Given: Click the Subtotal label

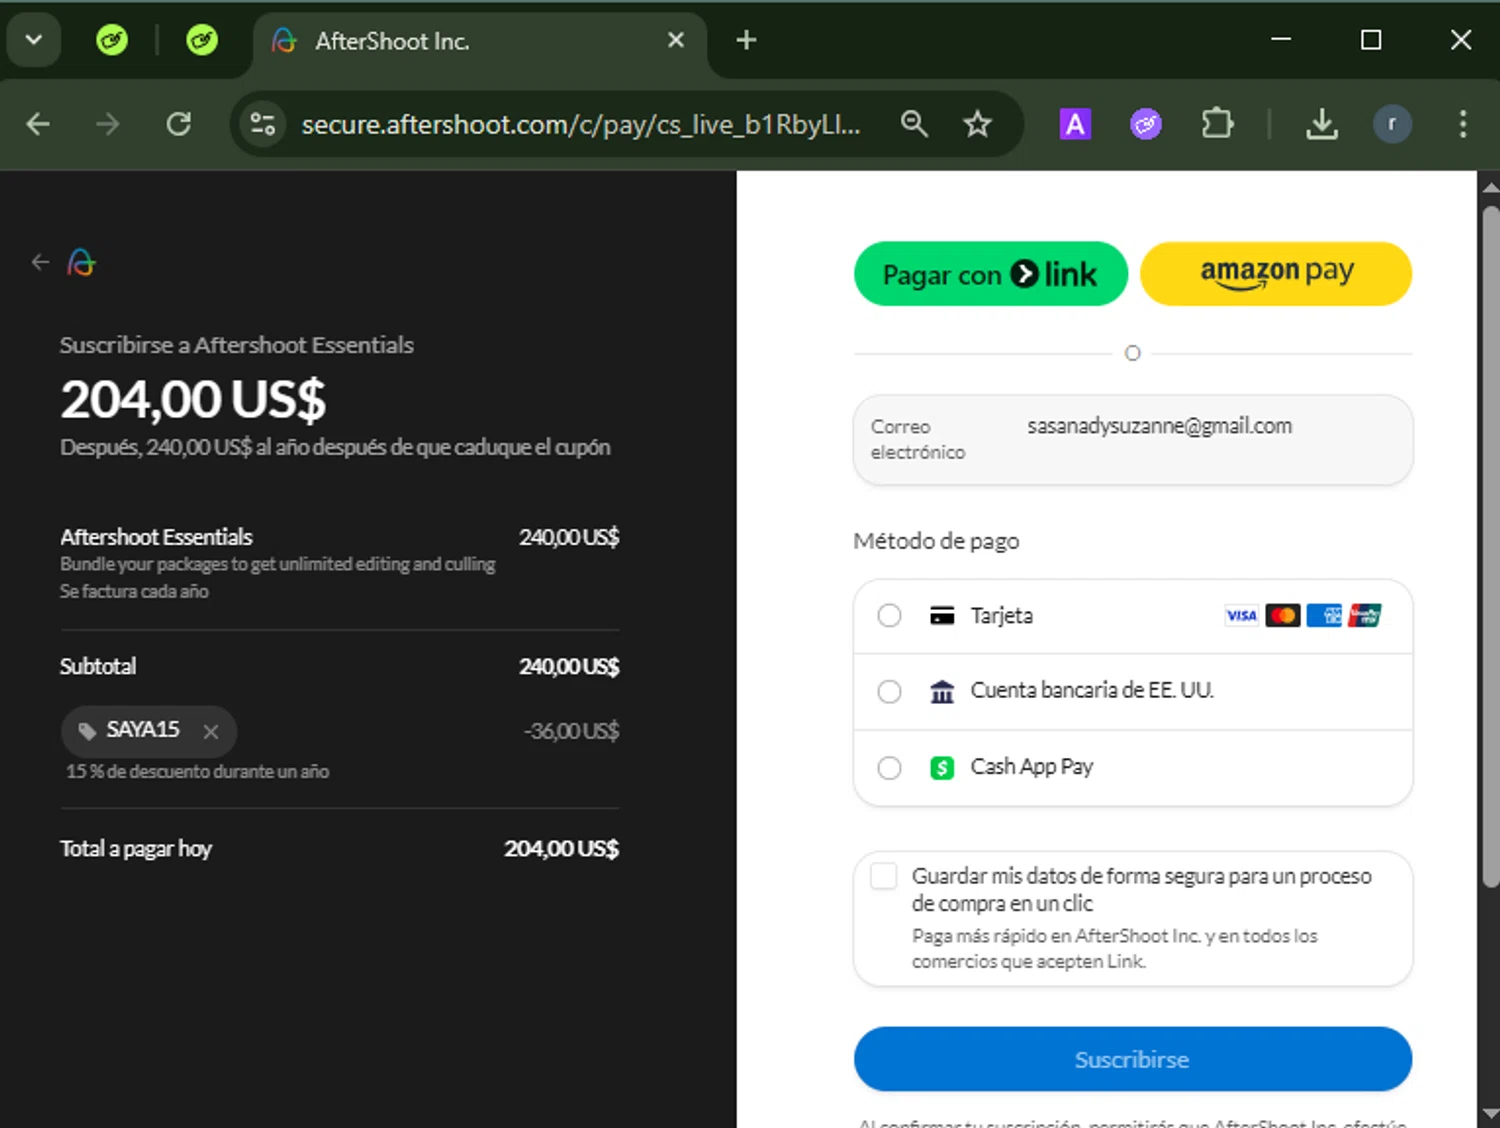Looking at the screenshot, I should point(98,666).
